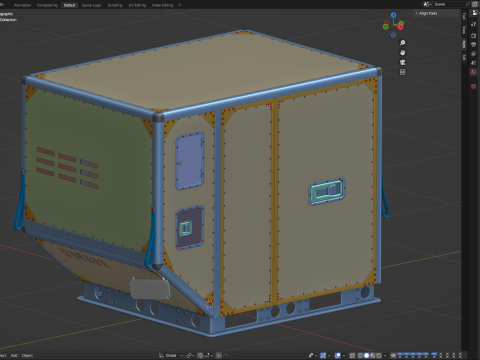
Task: Add a new workspace with plus button
Action: point(180,5)
